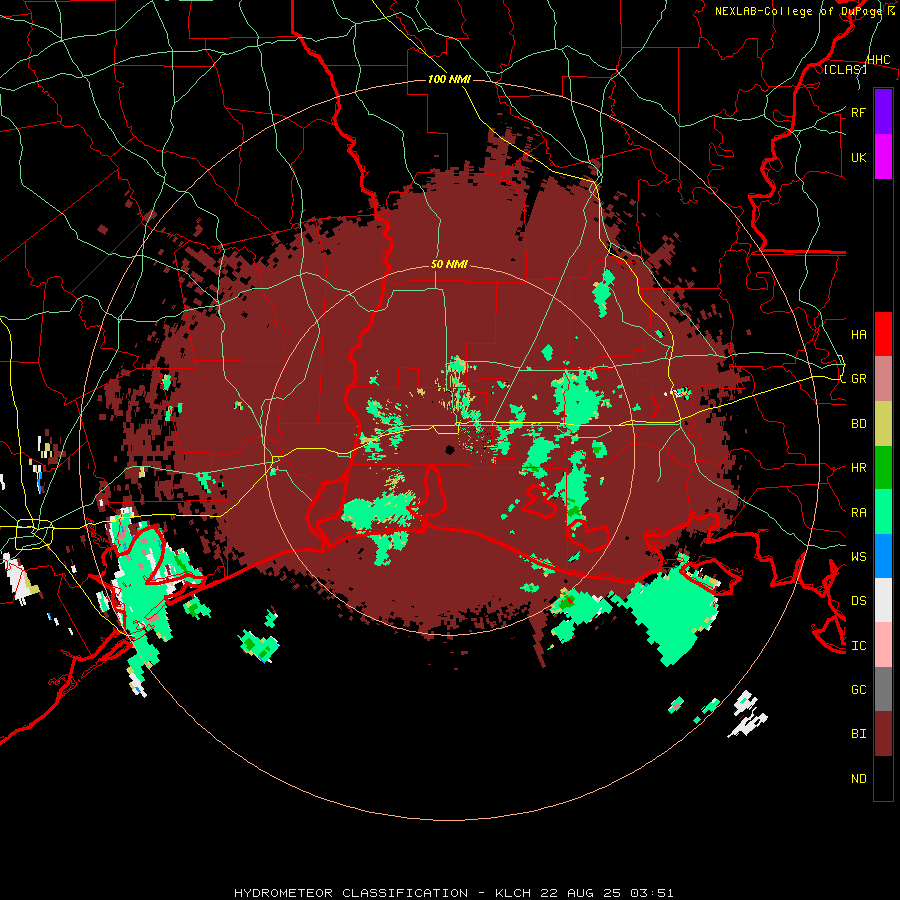The image size is (900, 900).
Task: Click the "50 NMI" range ring label
Action: tap(449, 264)
